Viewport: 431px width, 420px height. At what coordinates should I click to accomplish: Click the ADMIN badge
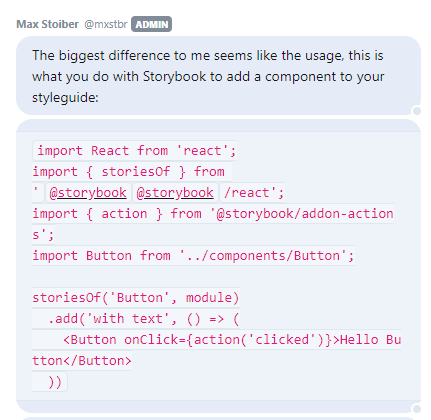coord(151,24)
